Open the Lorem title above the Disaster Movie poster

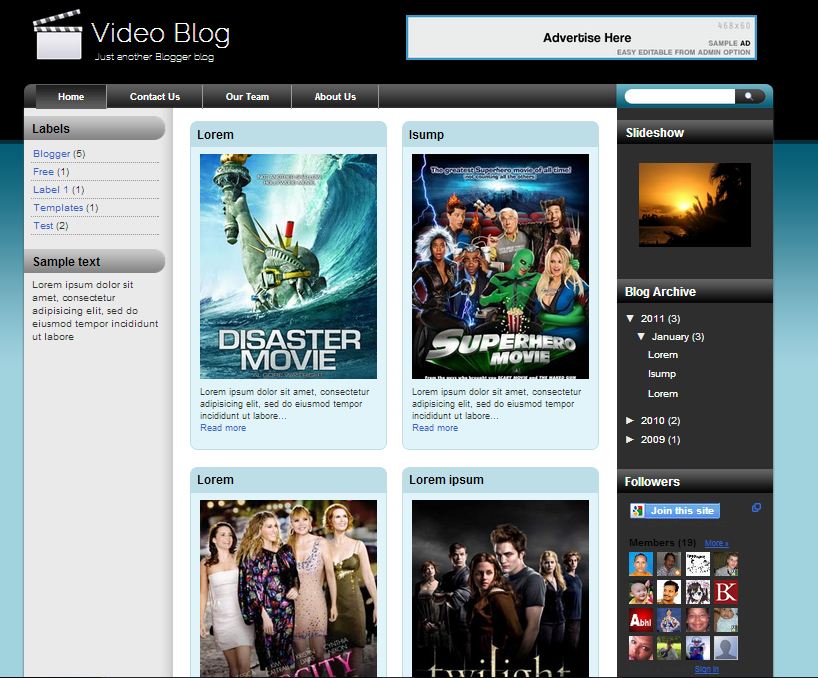click(x=215, y=135)
